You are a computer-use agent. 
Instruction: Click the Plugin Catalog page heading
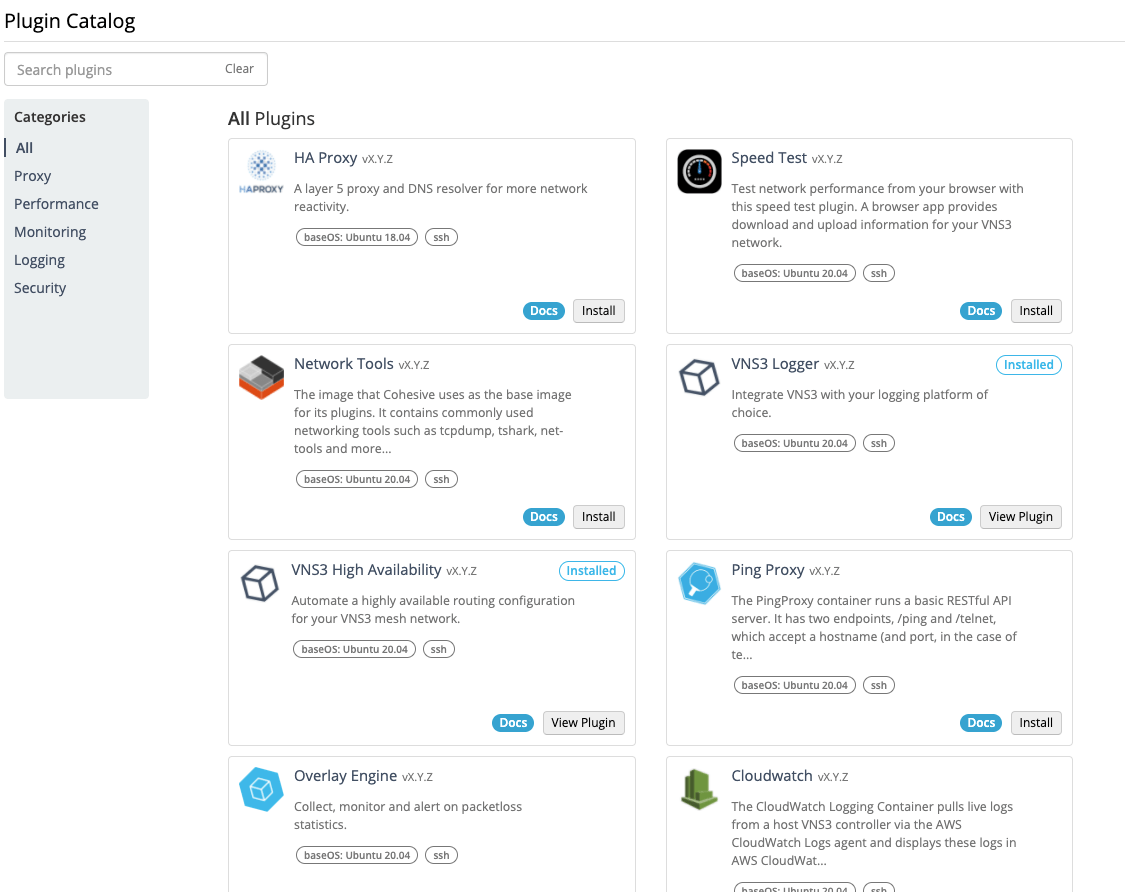tap(70, 21)
